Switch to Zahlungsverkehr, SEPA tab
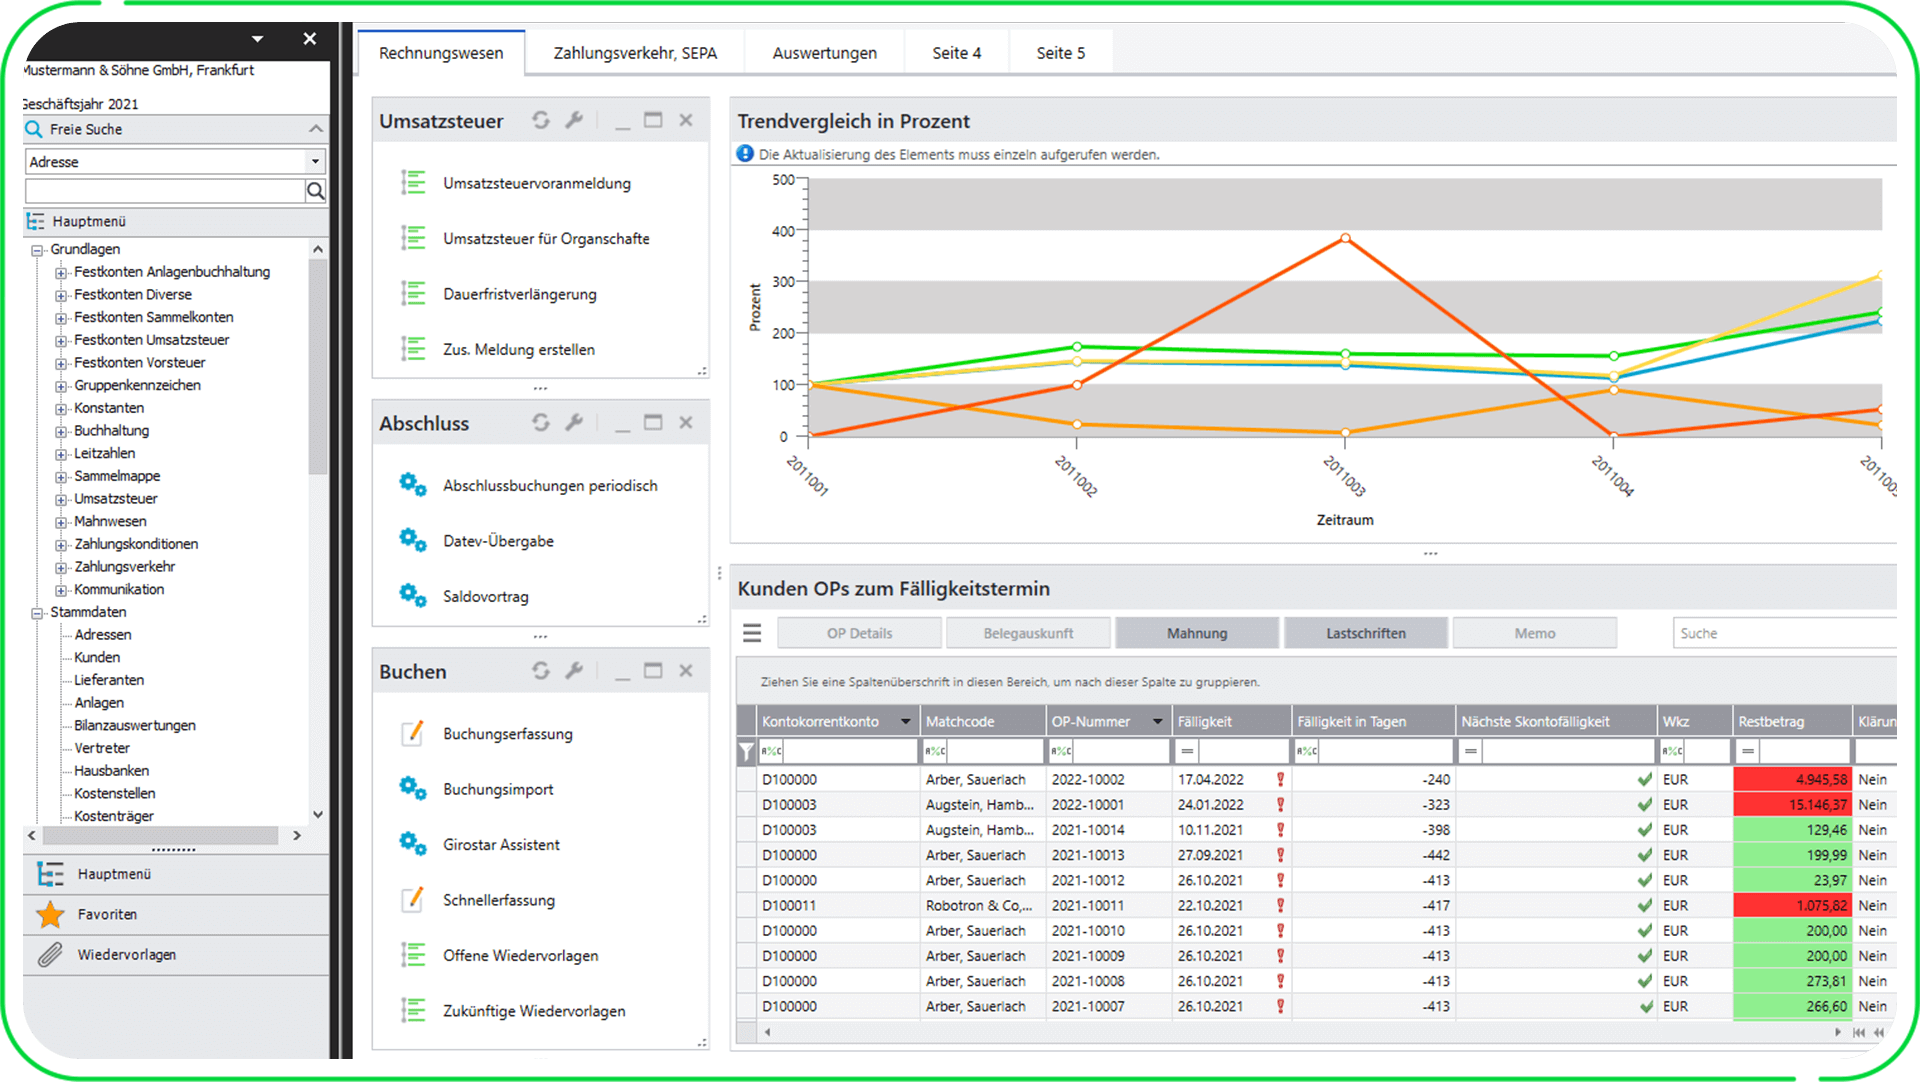This screenshot has width=1920, height=1082. pos(635,53)
